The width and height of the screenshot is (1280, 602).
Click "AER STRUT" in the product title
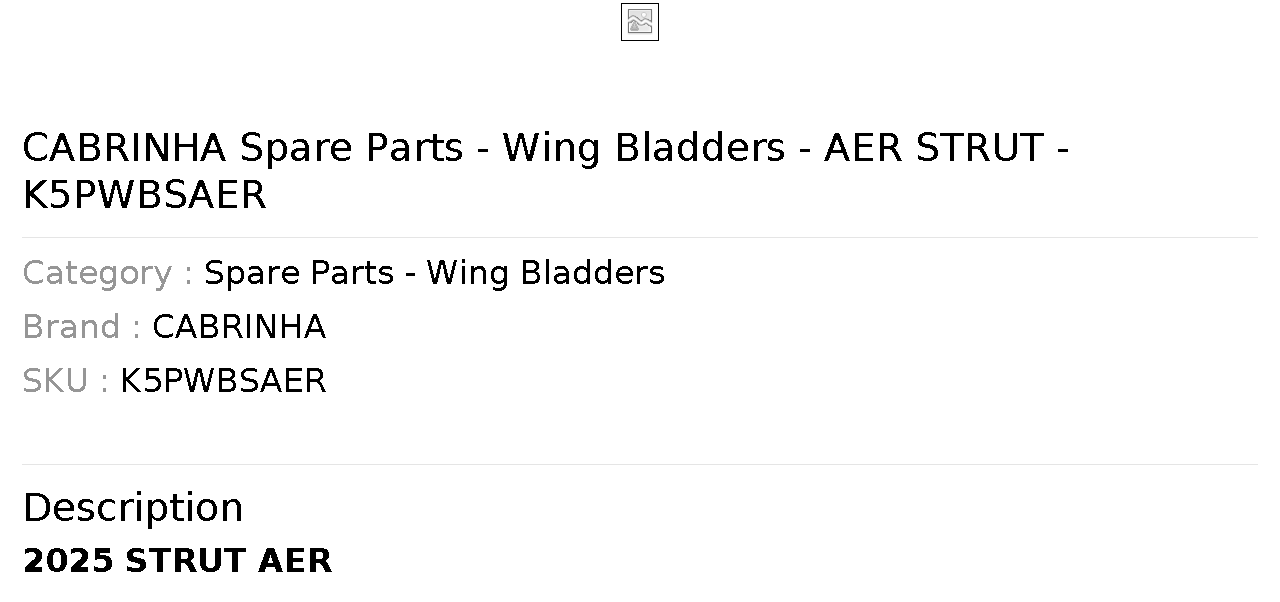point(934,148)
